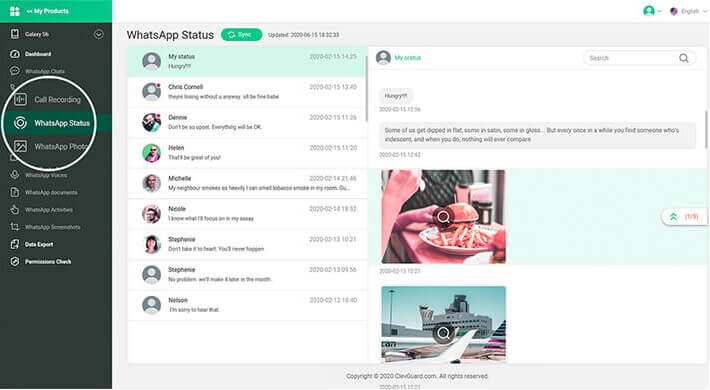Click the search magnifier icon
The width and height of the screenshot is (710, 390).
pos(684,58)
